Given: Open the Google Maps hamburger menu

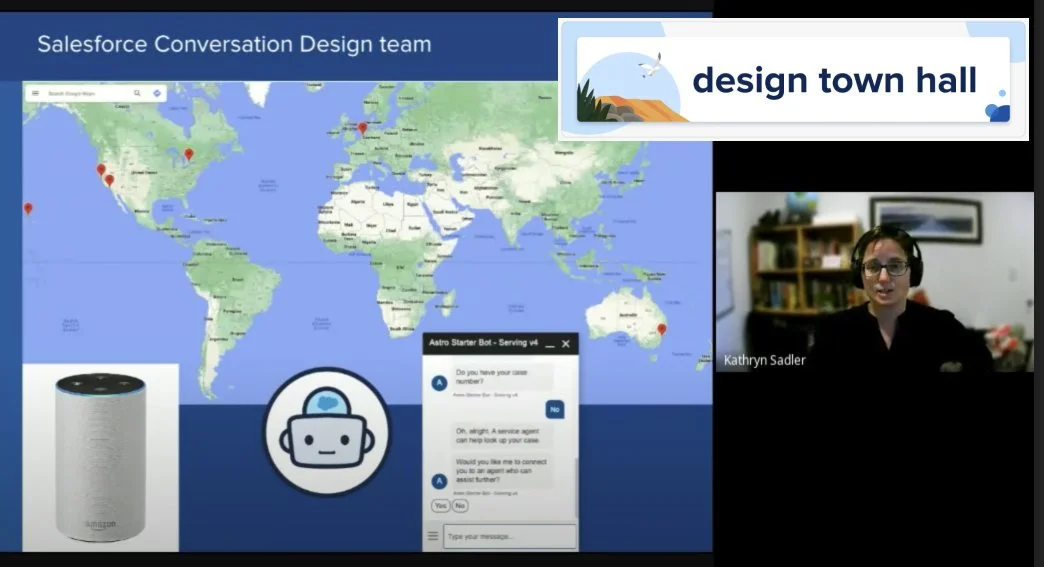Looking at the screenshot, I should [x=36, y=93].
